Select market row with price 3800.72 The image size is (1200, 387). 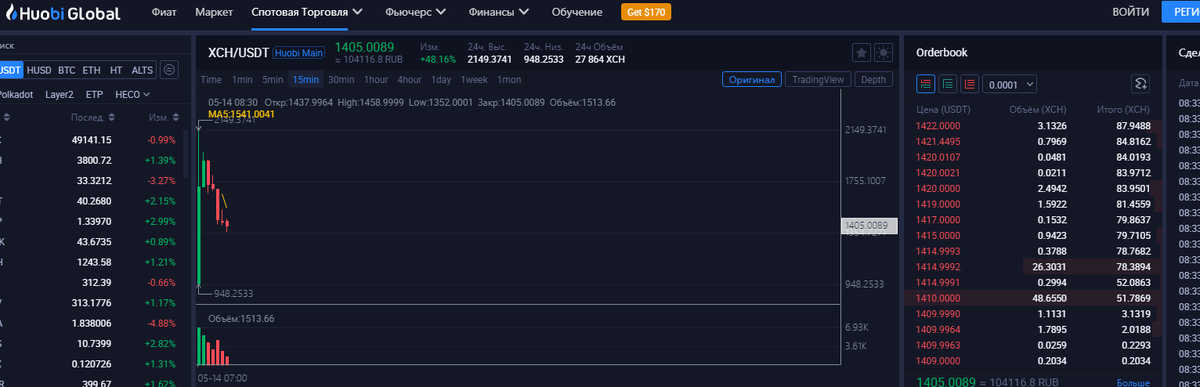tap(90, 160)
